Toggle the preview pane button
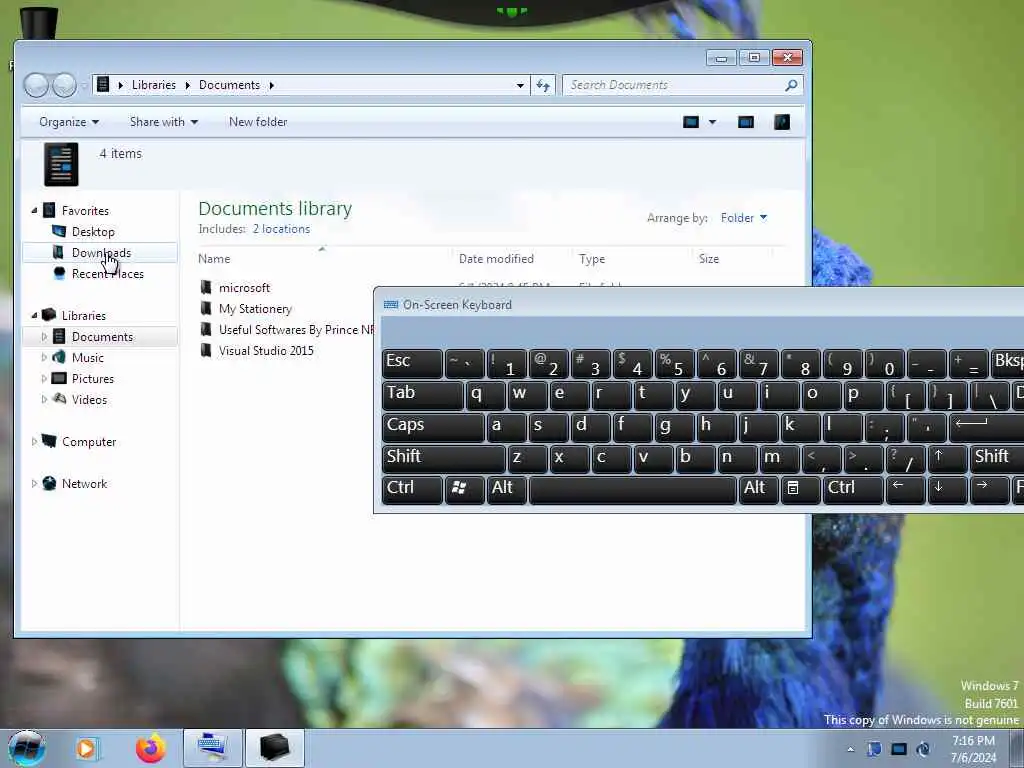Viewport: 1024px width, 768px height. tap(746, 122)
